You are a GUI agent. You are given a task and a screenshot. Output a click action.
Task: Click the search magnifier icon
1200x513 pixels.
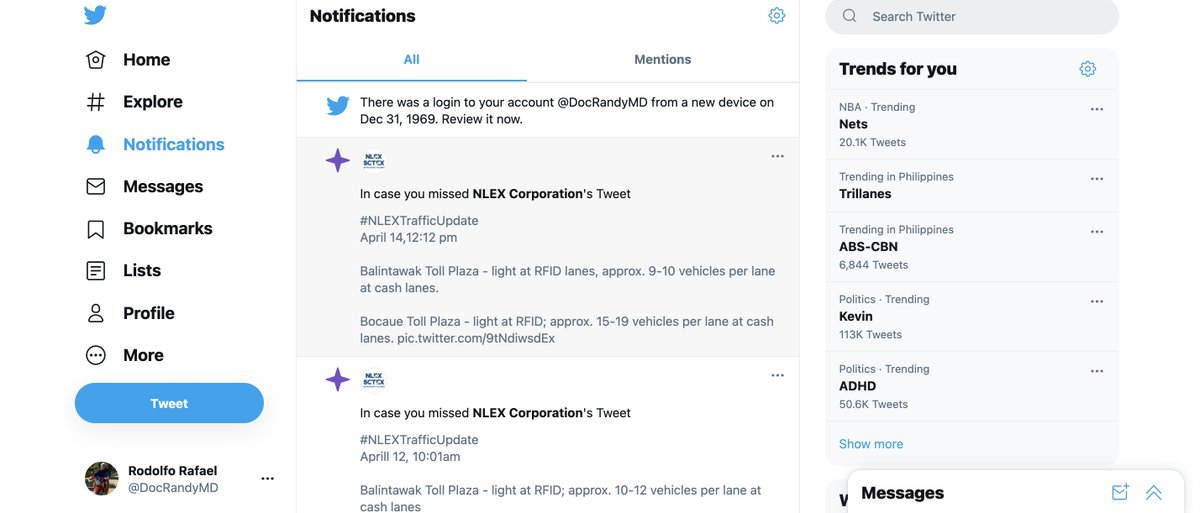(850, 16)
